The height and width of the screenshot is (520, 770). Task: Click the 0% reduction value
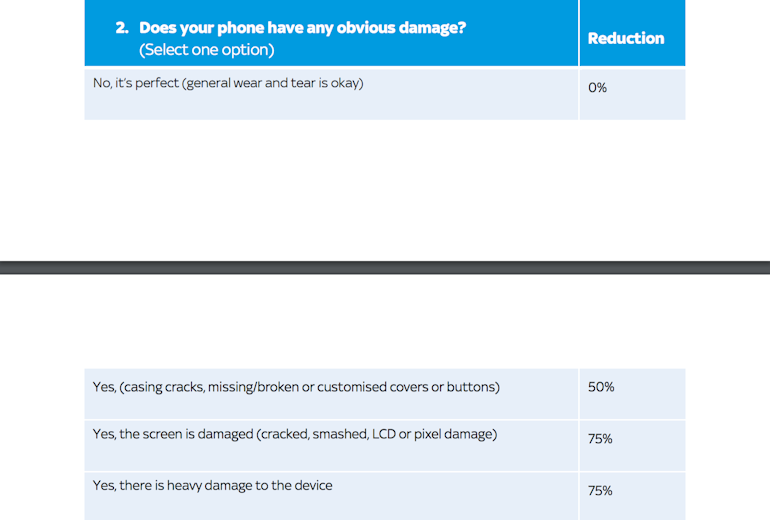(597, 88)
